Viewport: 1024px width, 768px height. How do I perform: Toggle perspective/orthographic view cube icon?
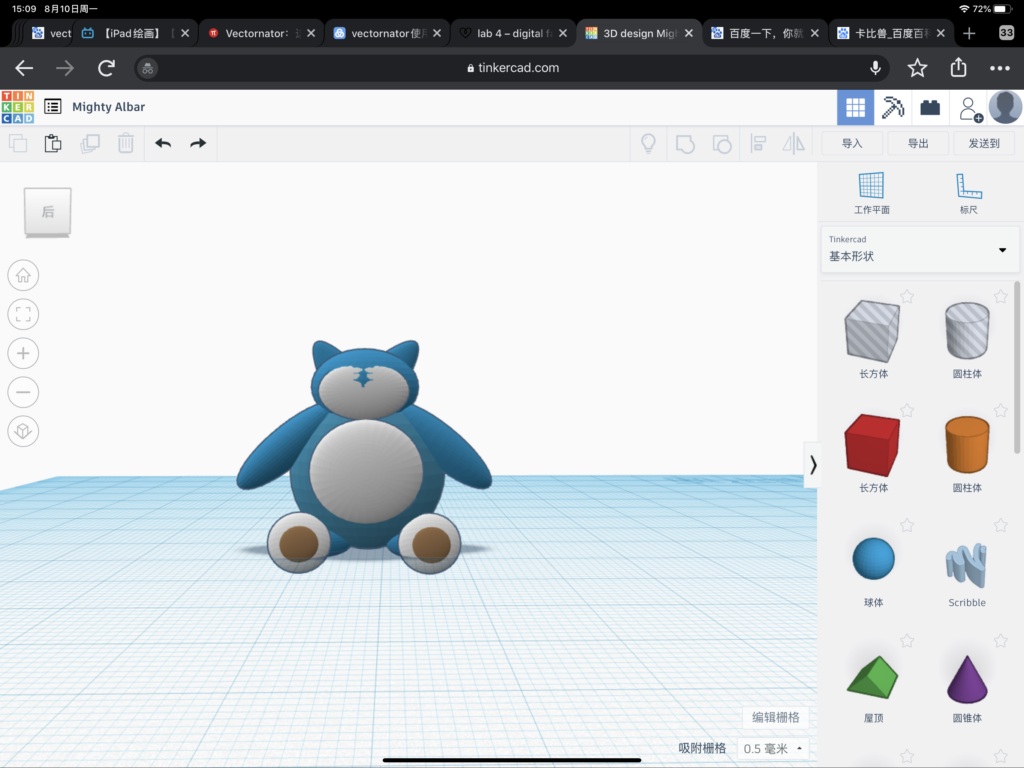pos(23,431)
